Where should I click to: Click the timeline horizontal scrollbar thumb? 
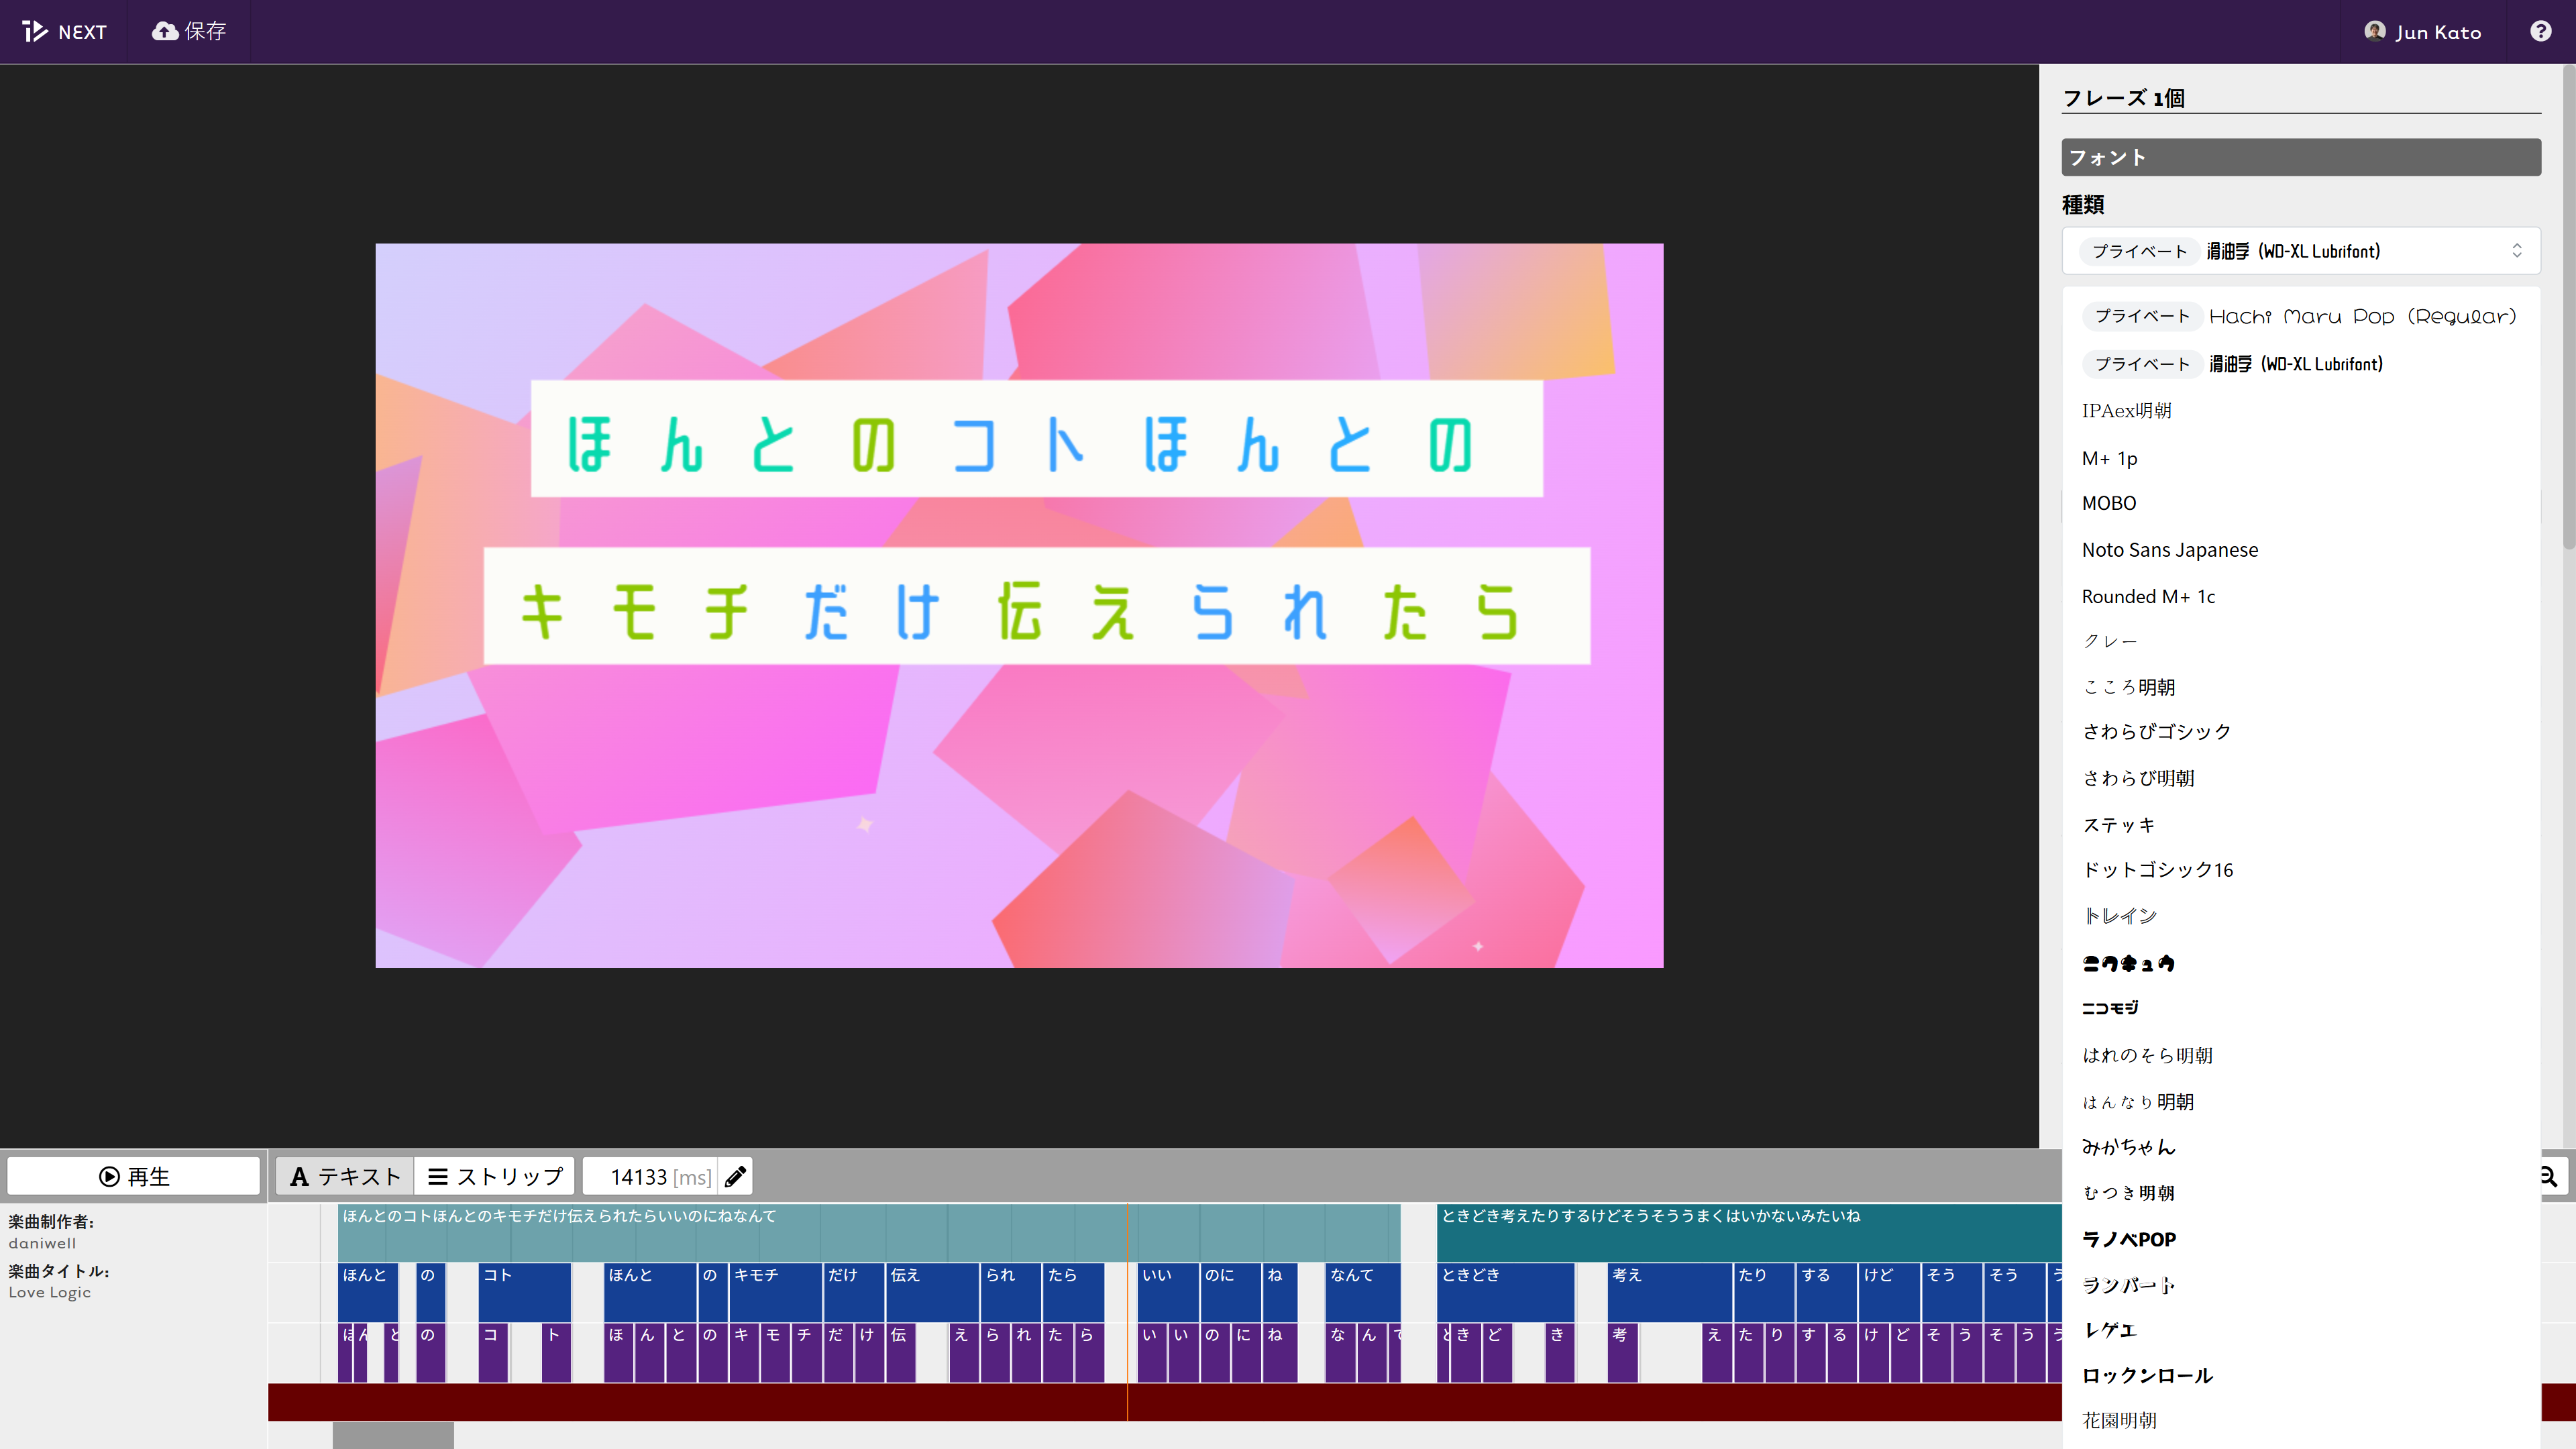(393, 1436)
